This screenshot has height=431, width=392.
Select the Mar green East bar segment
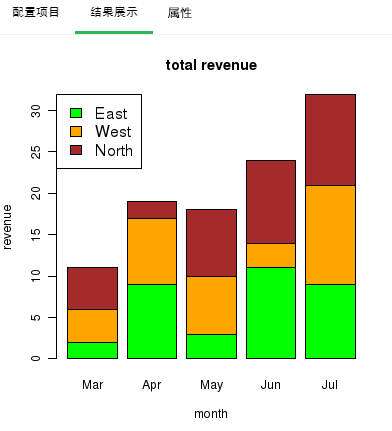tap(92, 350)
